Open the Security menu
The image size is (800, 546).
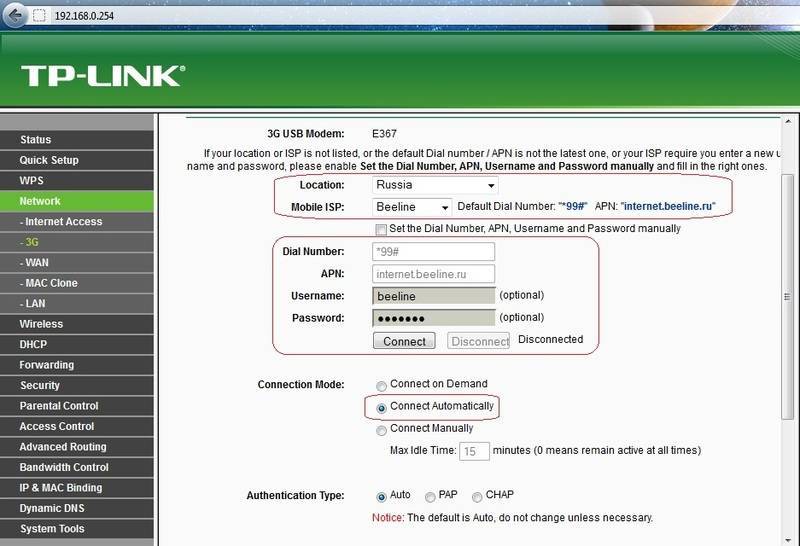point(77,385)
